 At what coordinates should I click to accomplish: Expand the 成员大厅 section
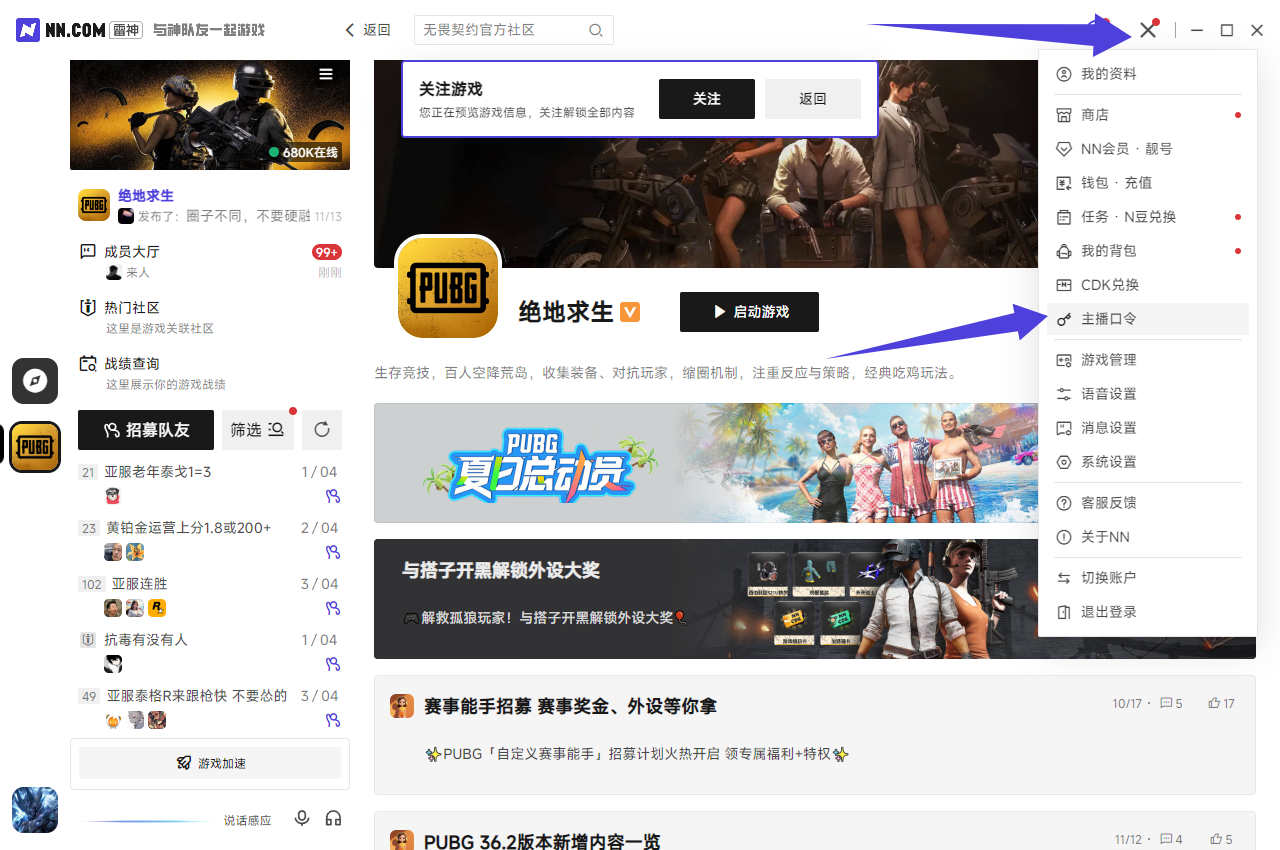coord(132,252)
